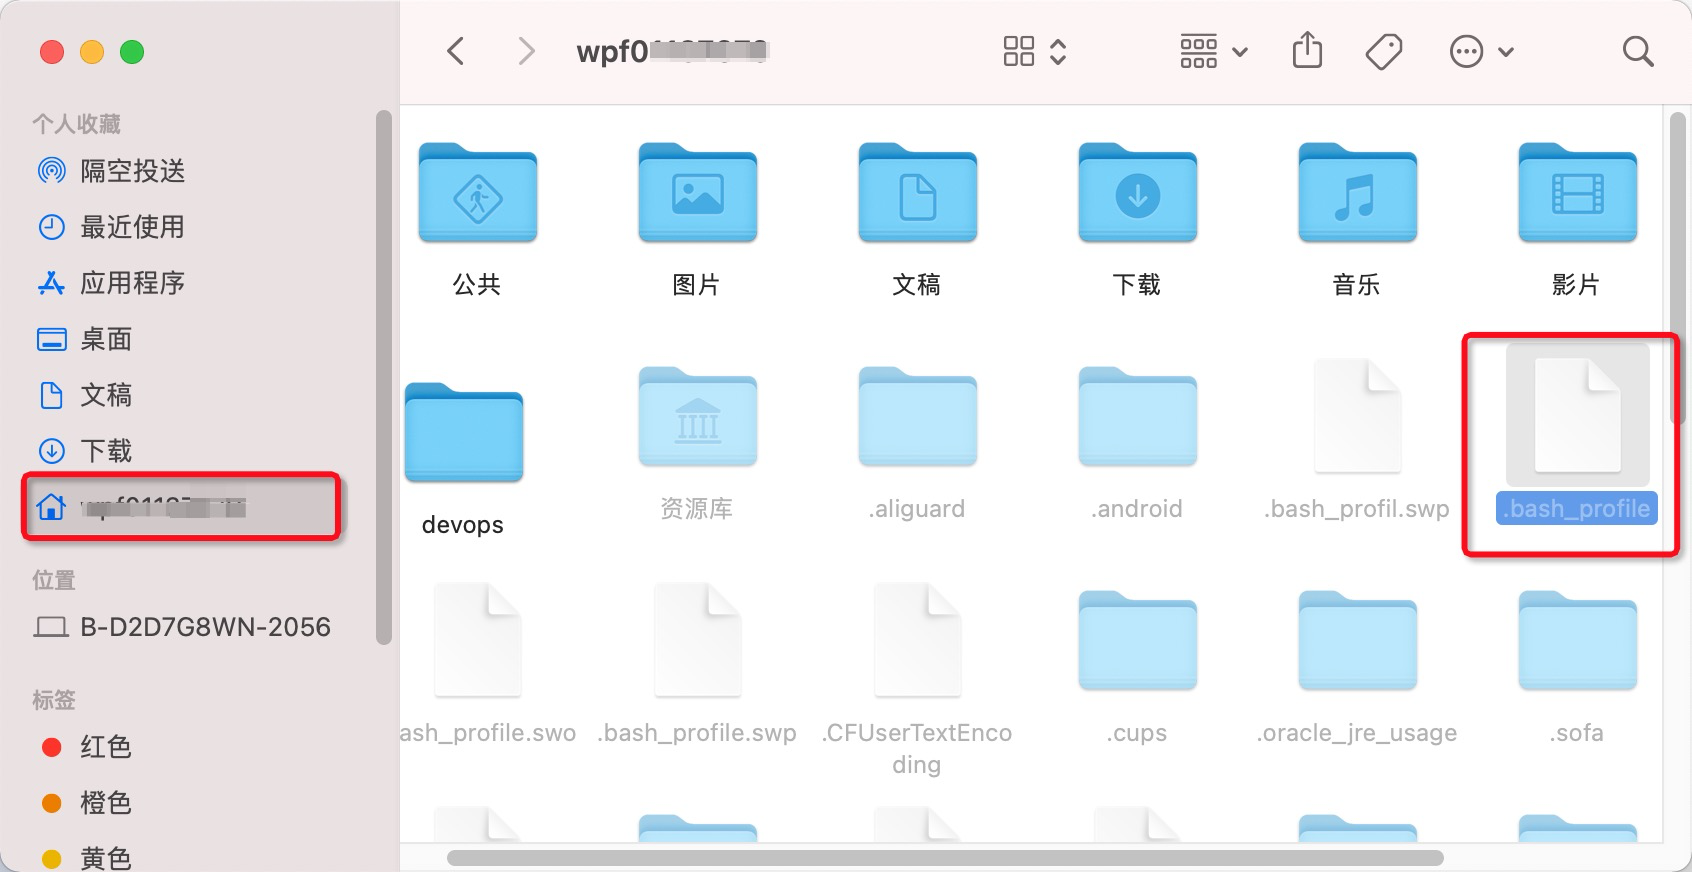Select the .oracle_jre_usage folder
1692x872 pixels.
[x=1357, y=641]
